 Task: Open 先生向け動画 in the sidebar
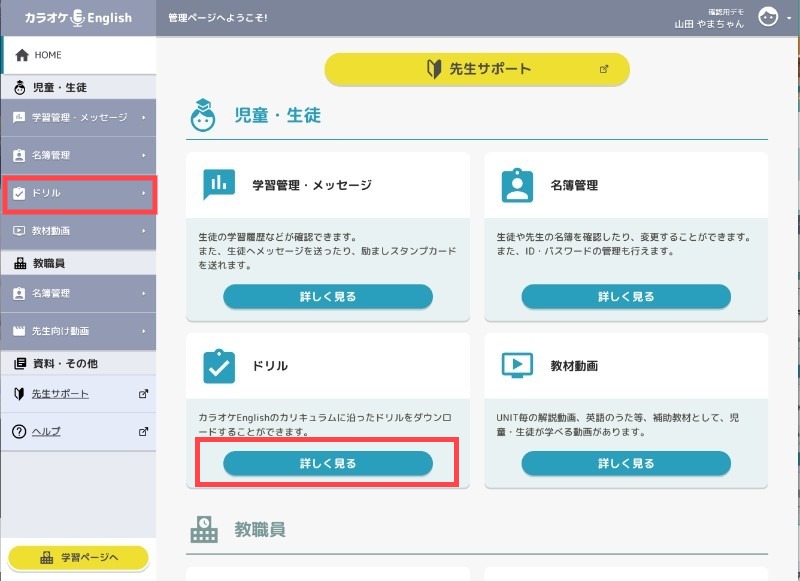[79, 332]
